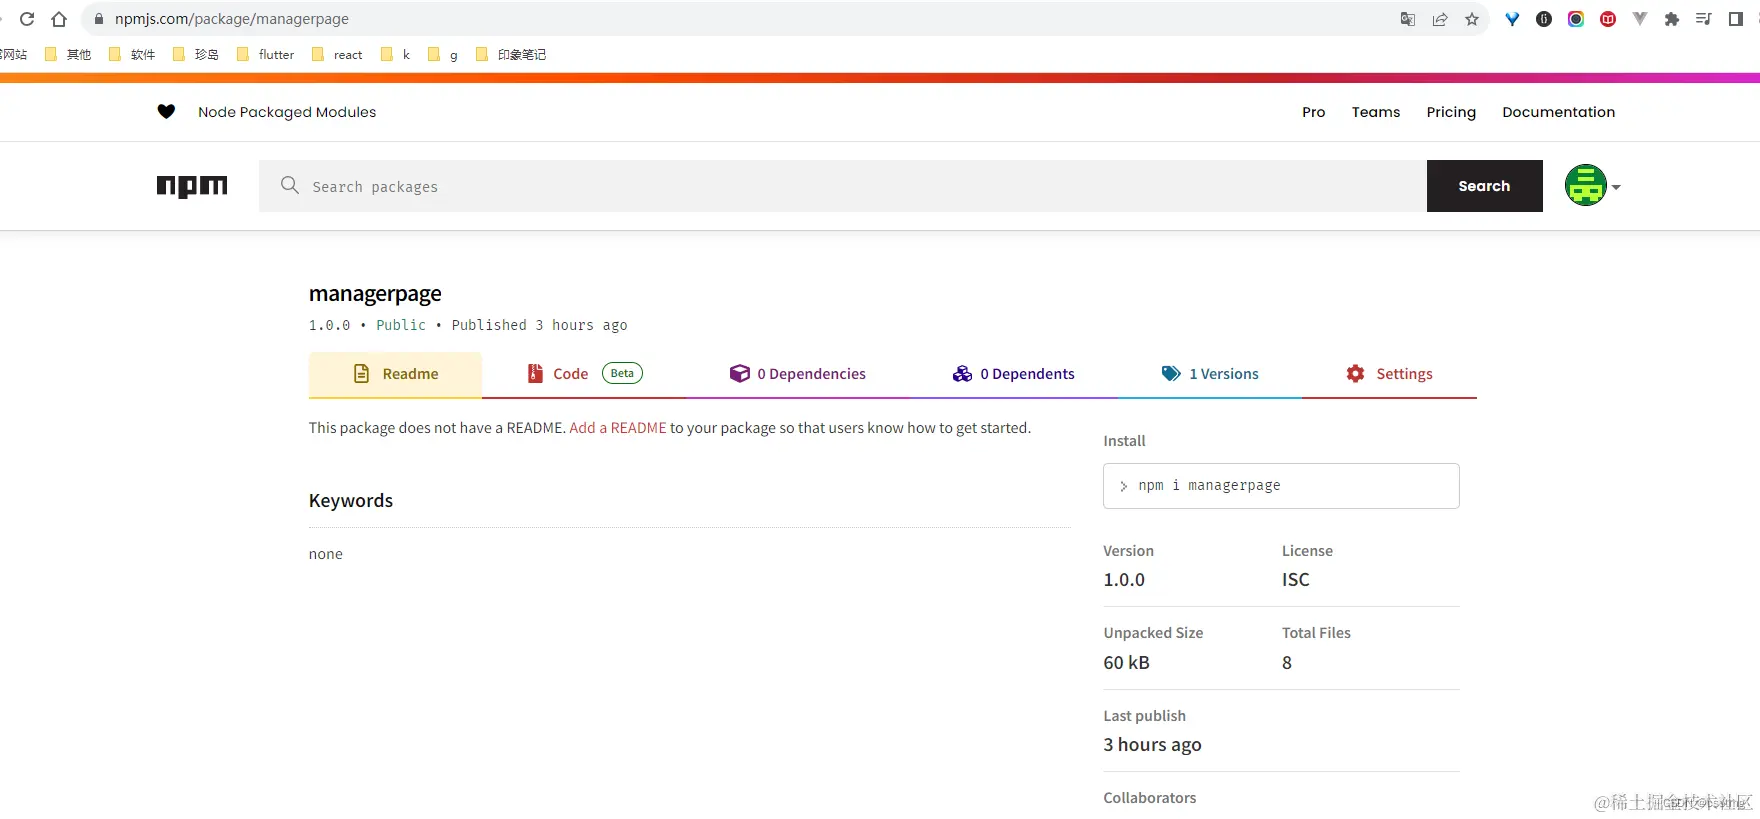
Task: Open the Pricing link in header
Action: [1450, 112]
